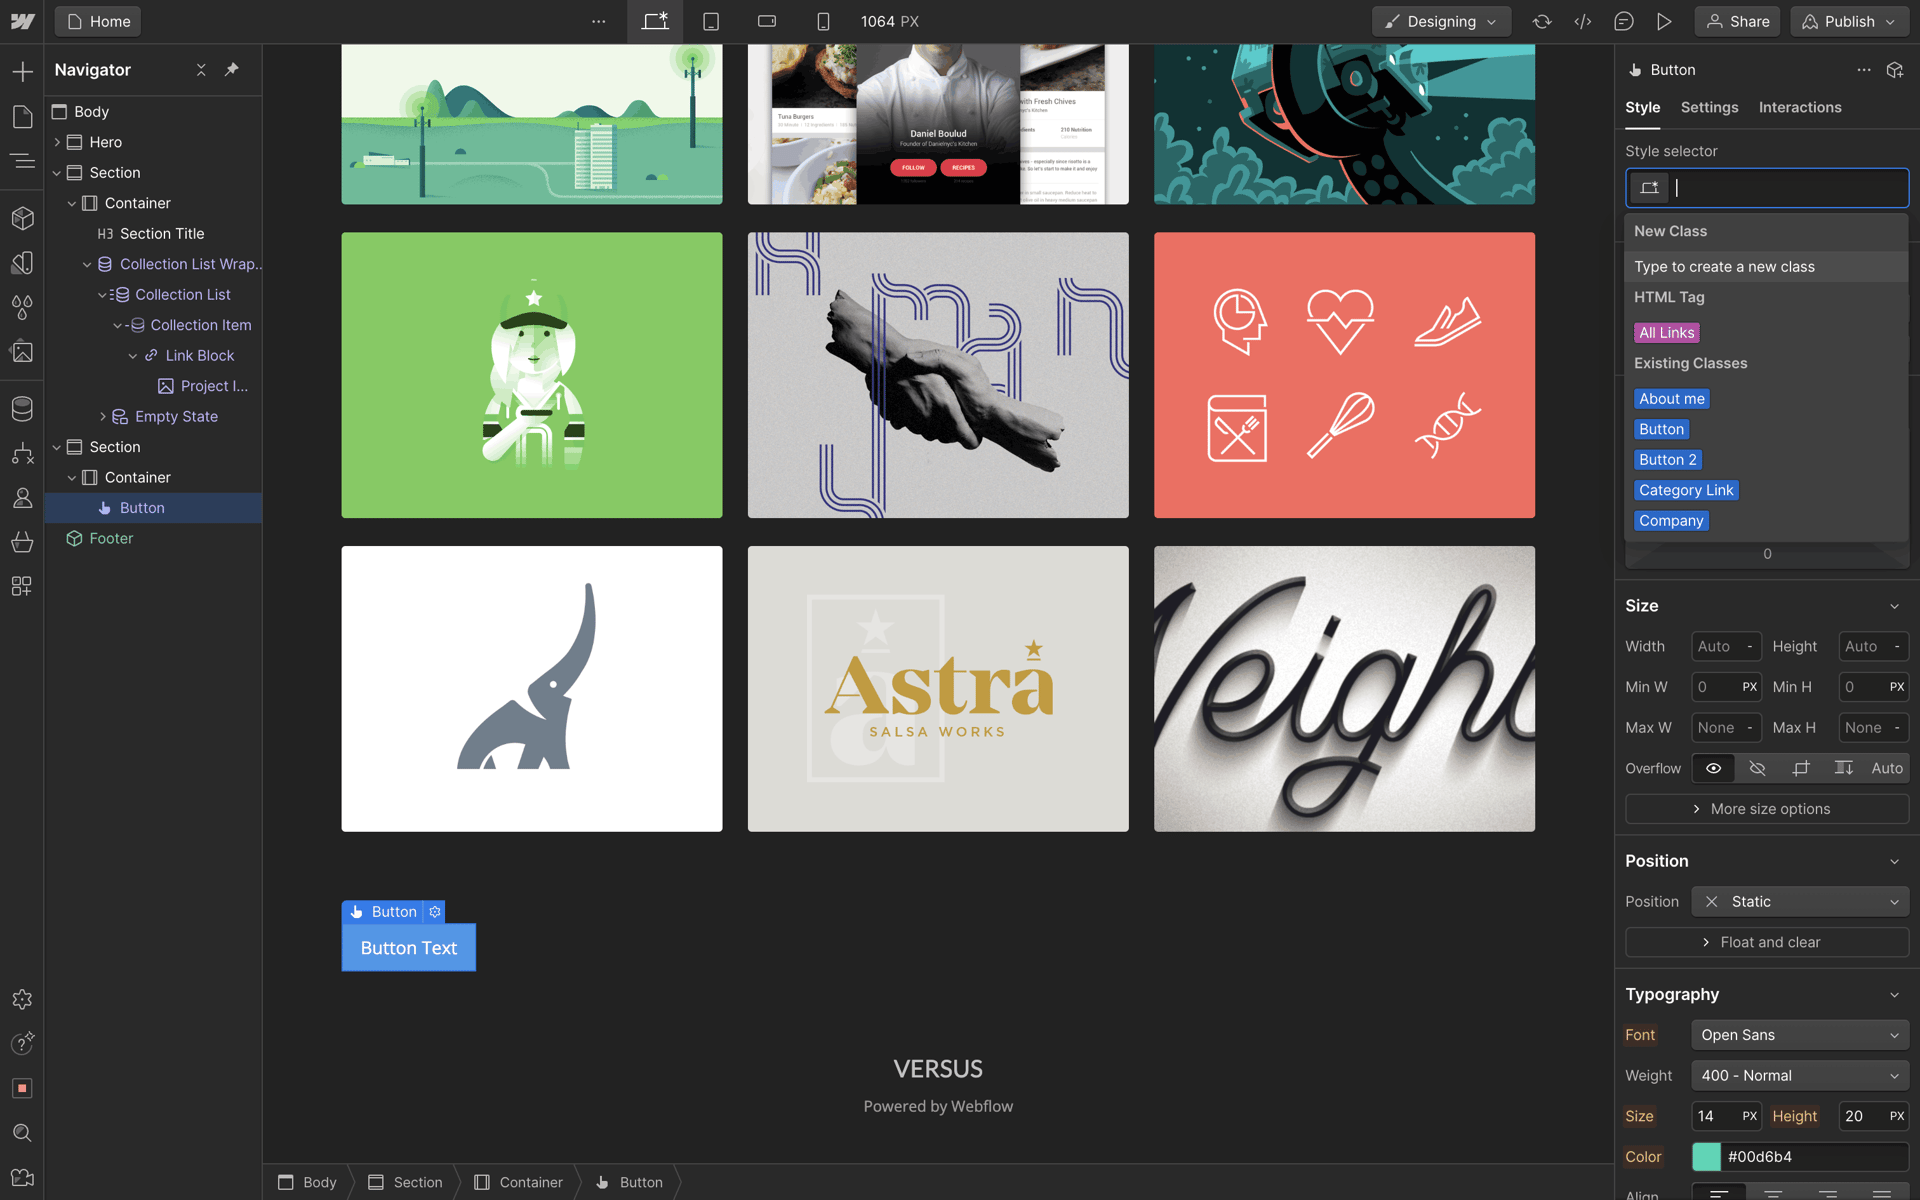Set overflow to Auto

[1887, 768]
